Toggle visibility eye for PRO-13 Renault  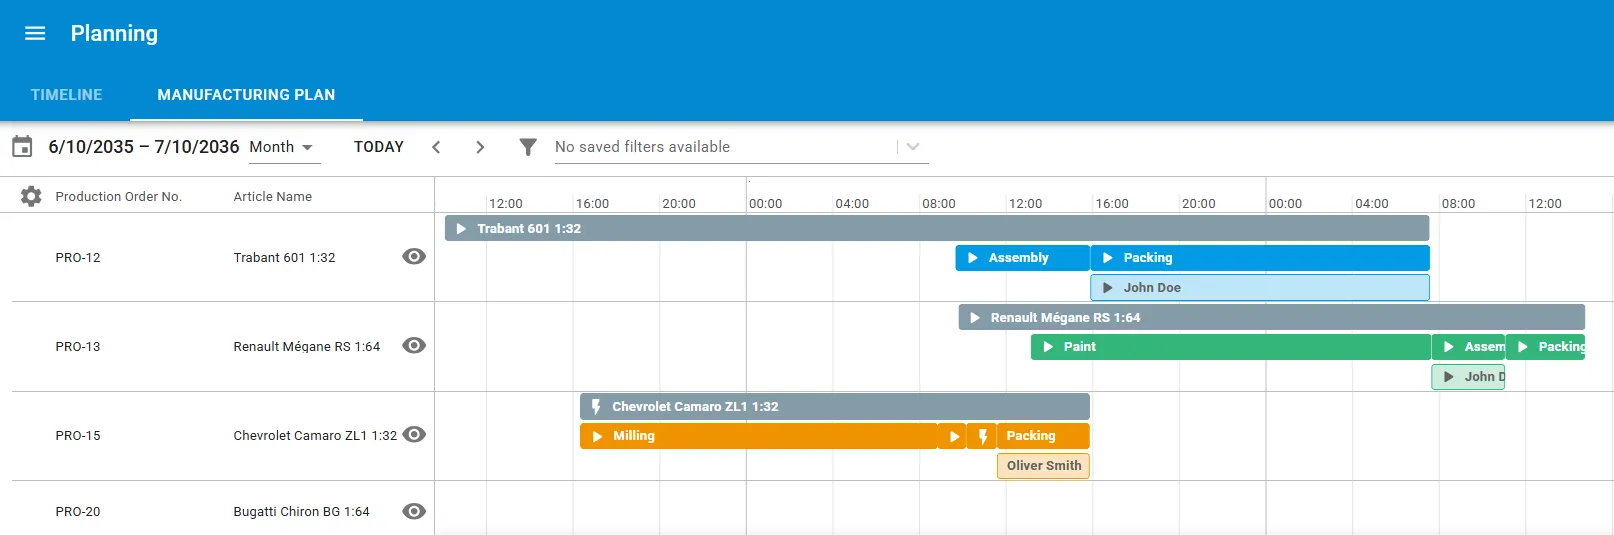click(x=414, y=346)
